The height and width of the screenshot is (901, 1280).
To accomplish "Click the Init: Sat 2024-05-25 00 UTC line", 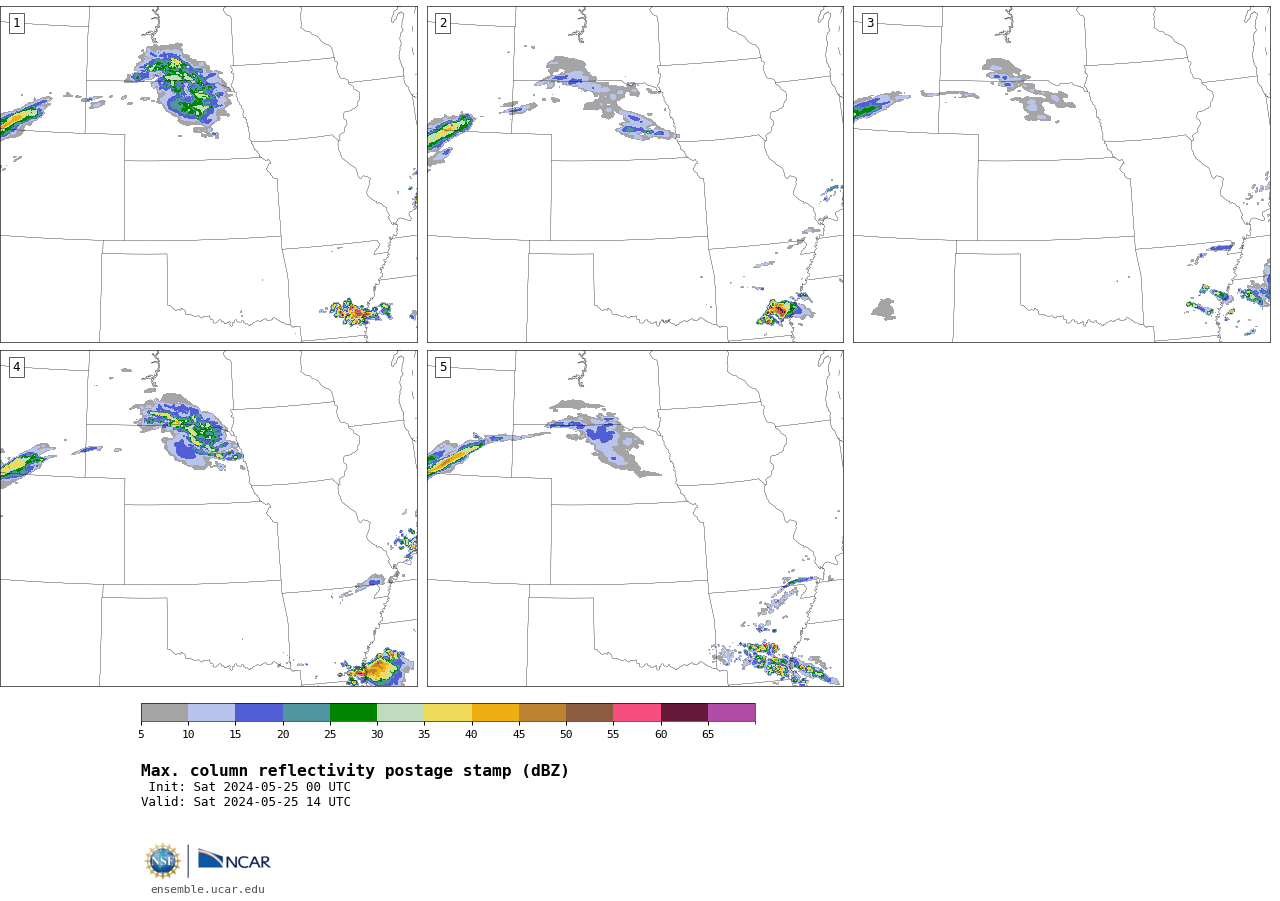I will pos(250,787).
